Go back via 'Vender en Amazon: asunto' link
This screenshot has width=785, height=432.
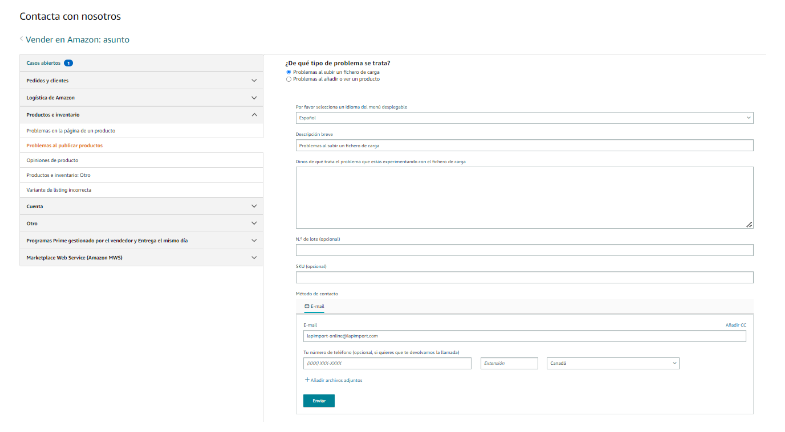click(x=77, y=40)
